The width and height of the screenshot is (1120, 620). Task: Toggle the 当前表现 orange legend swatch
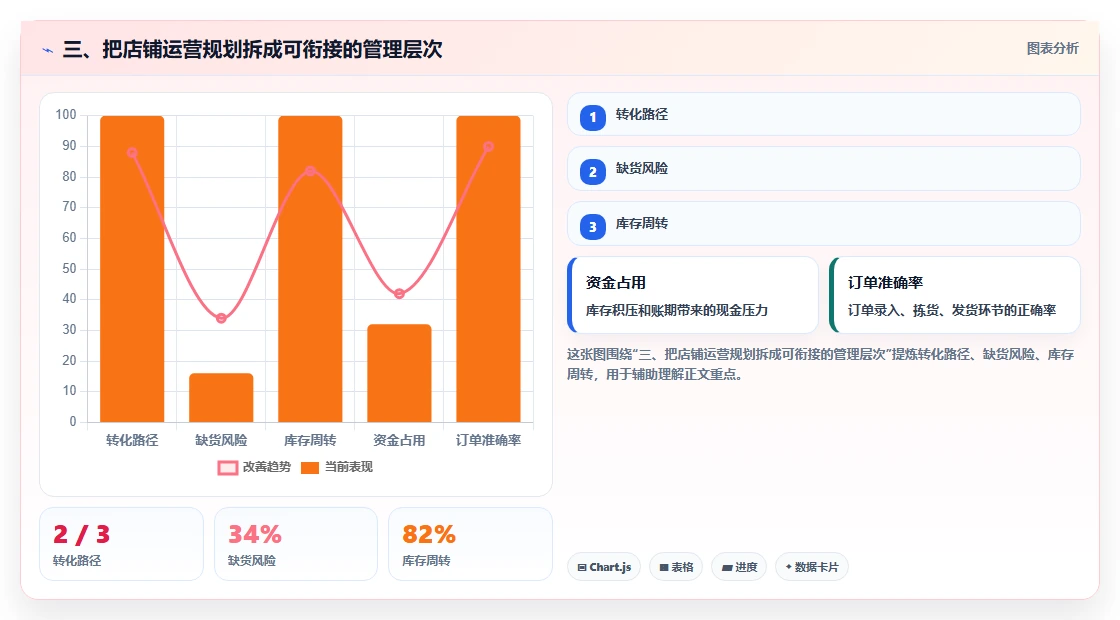(309, 468)
